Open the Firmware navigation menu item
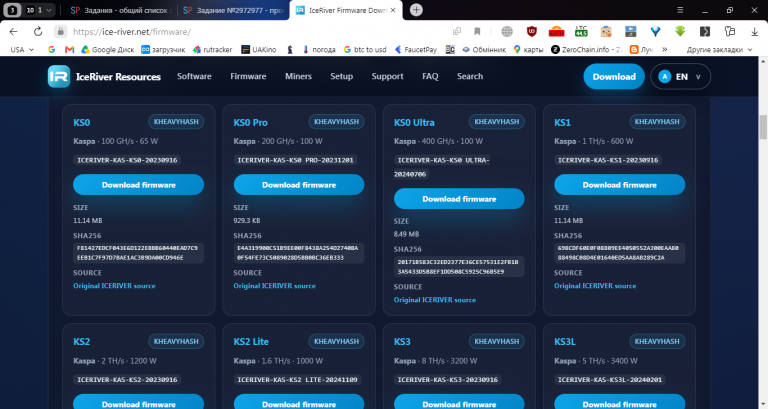 tap(248, 76)
